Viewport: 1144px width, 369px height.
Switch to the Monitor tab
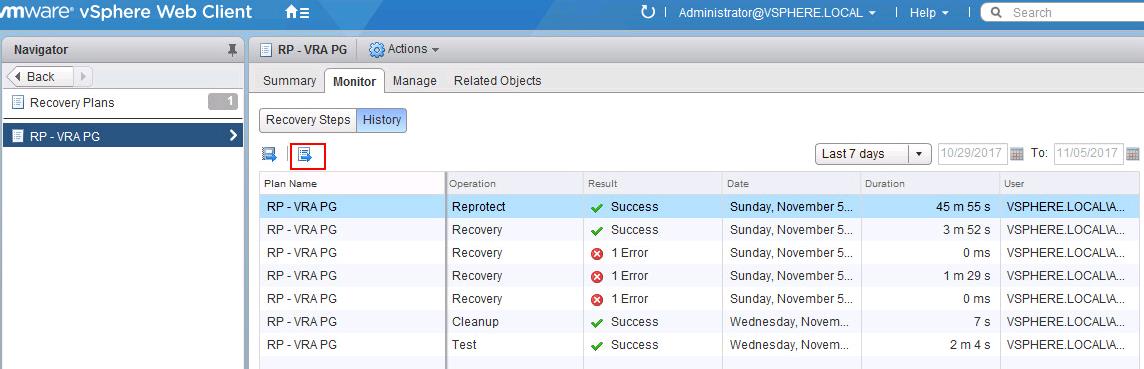click(x=354, y=81)
